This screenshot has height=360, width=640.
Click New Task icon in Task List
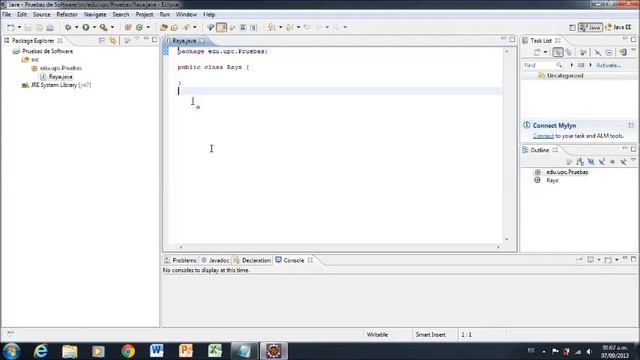tap(537, 52)
